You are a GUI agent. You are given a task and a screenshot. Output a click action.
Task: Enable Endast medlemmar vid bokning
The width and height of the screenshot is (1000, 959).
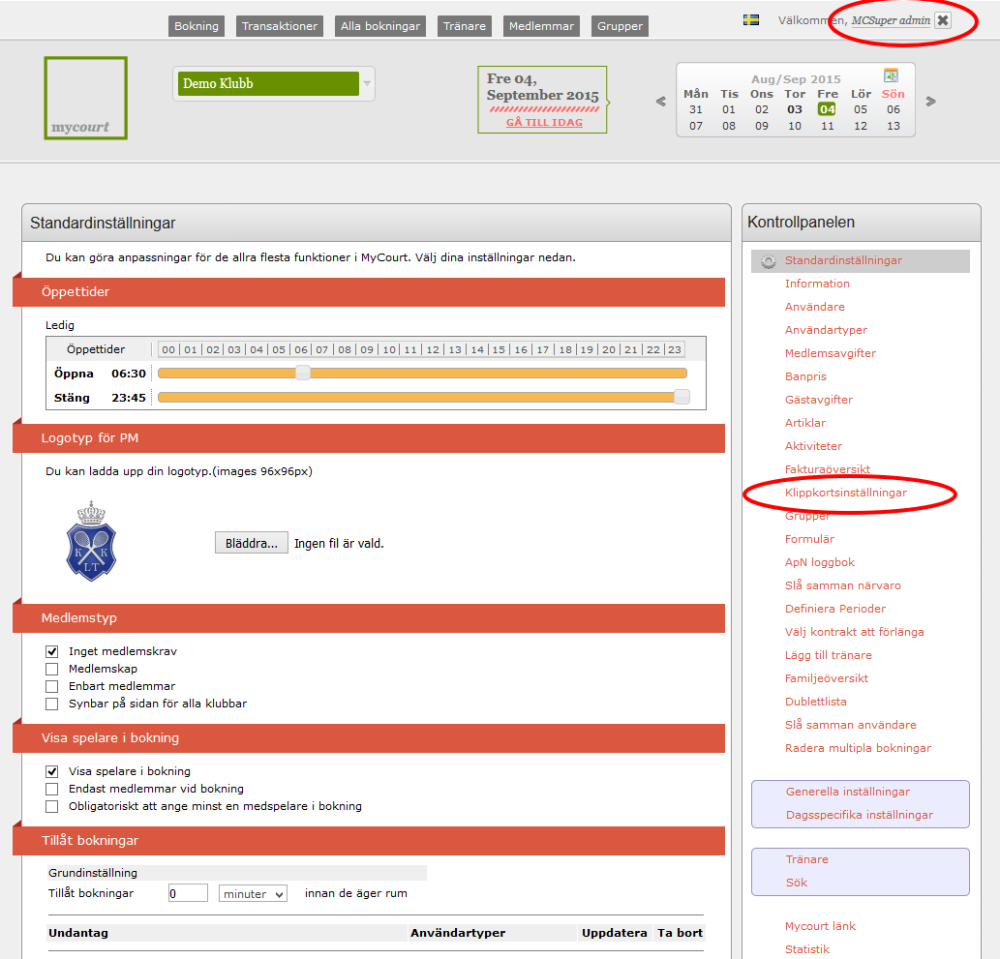[52, 789]
